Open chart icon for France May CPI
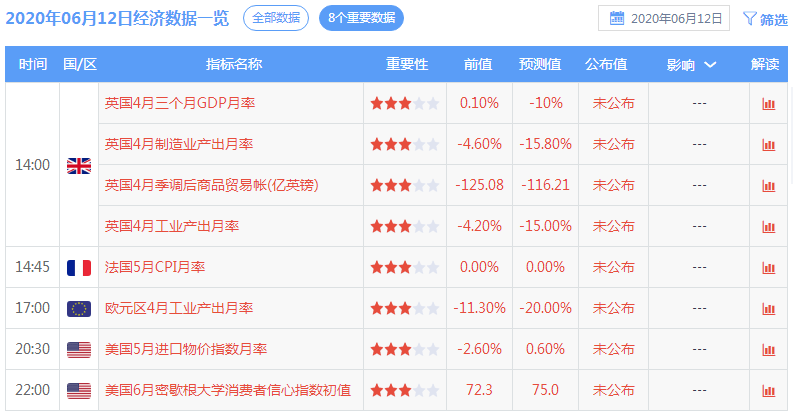The width and height of the screenshot is (793, 419). (768, 267)
